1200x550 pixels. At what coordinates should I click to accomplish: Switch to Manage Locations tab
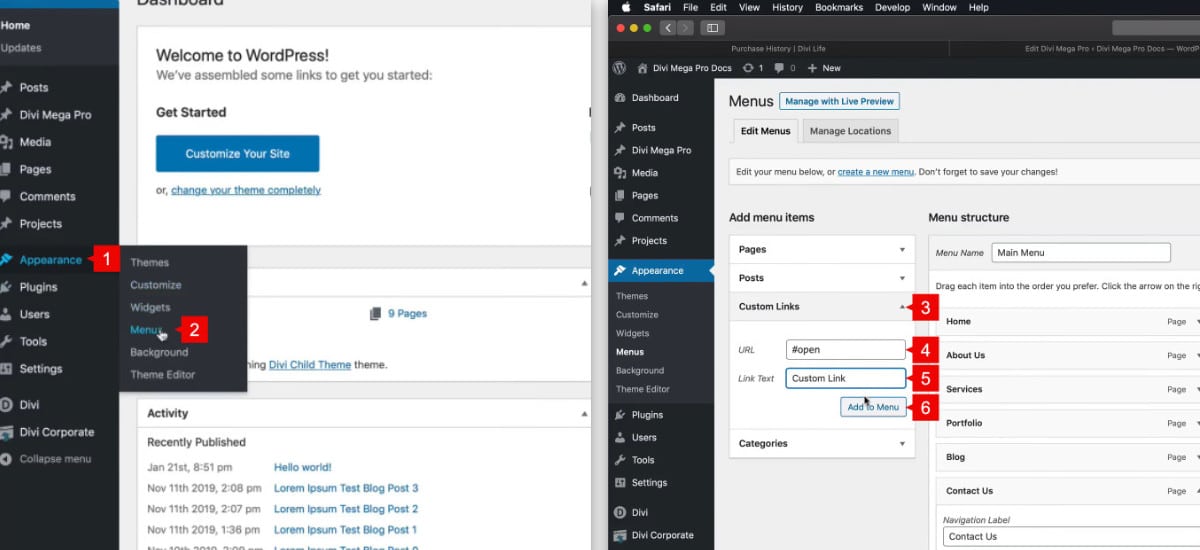click(849, 131)
